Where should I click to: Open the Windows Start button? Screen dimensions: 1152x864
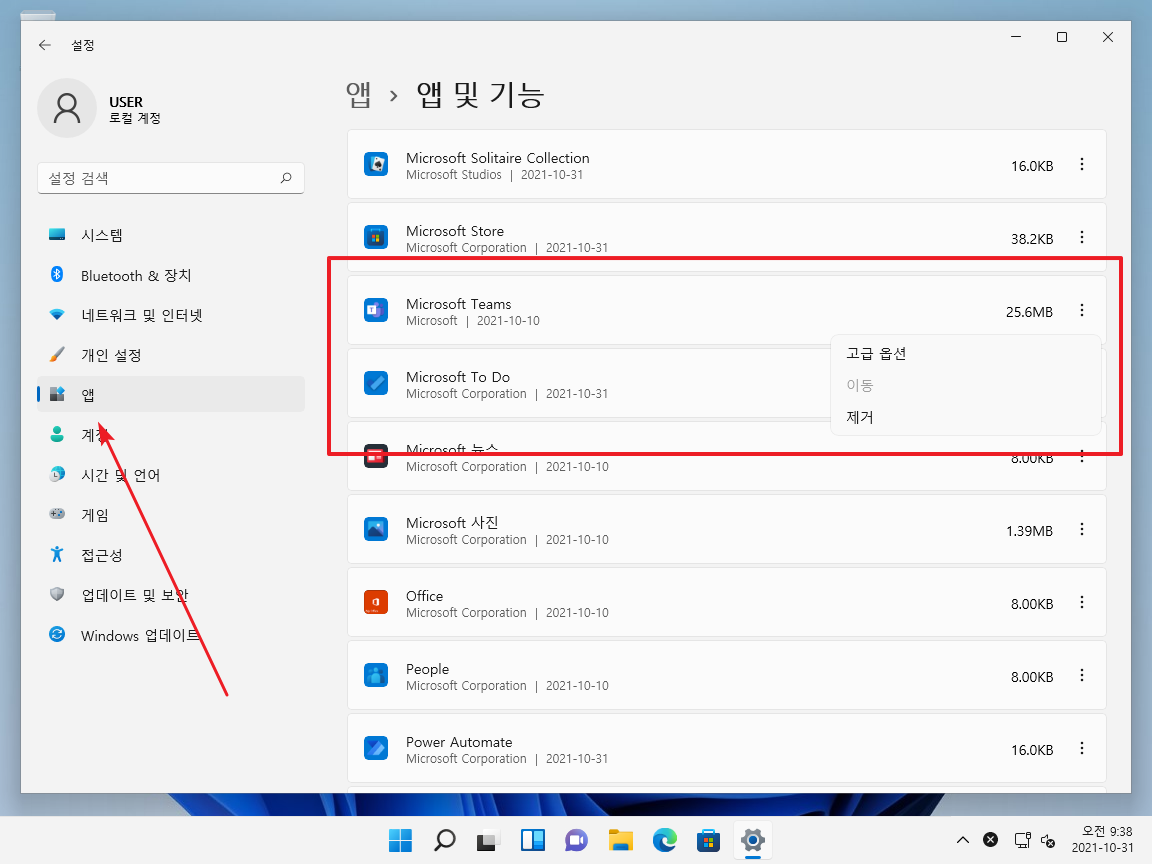point(400,840)
